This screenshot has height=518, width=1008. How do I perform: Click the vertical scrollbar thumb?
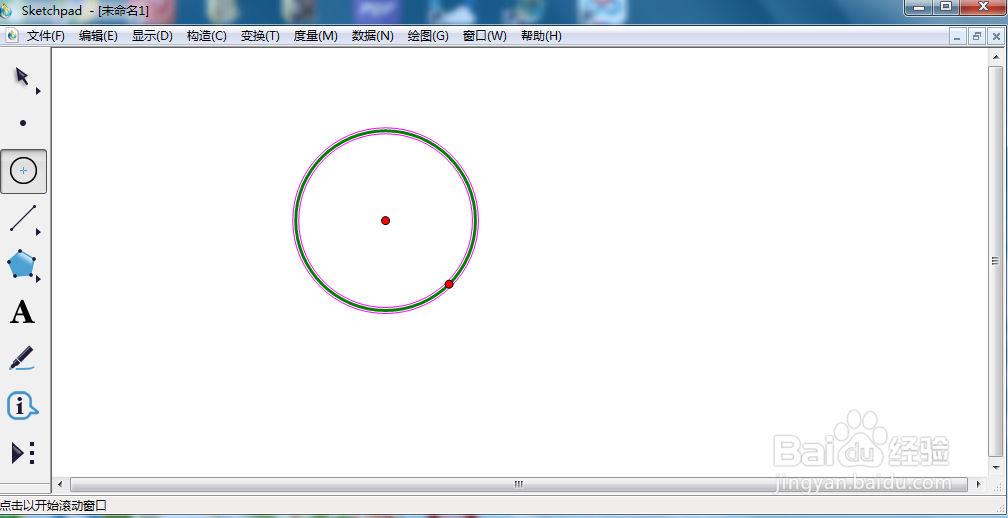(x=994, y=261)
